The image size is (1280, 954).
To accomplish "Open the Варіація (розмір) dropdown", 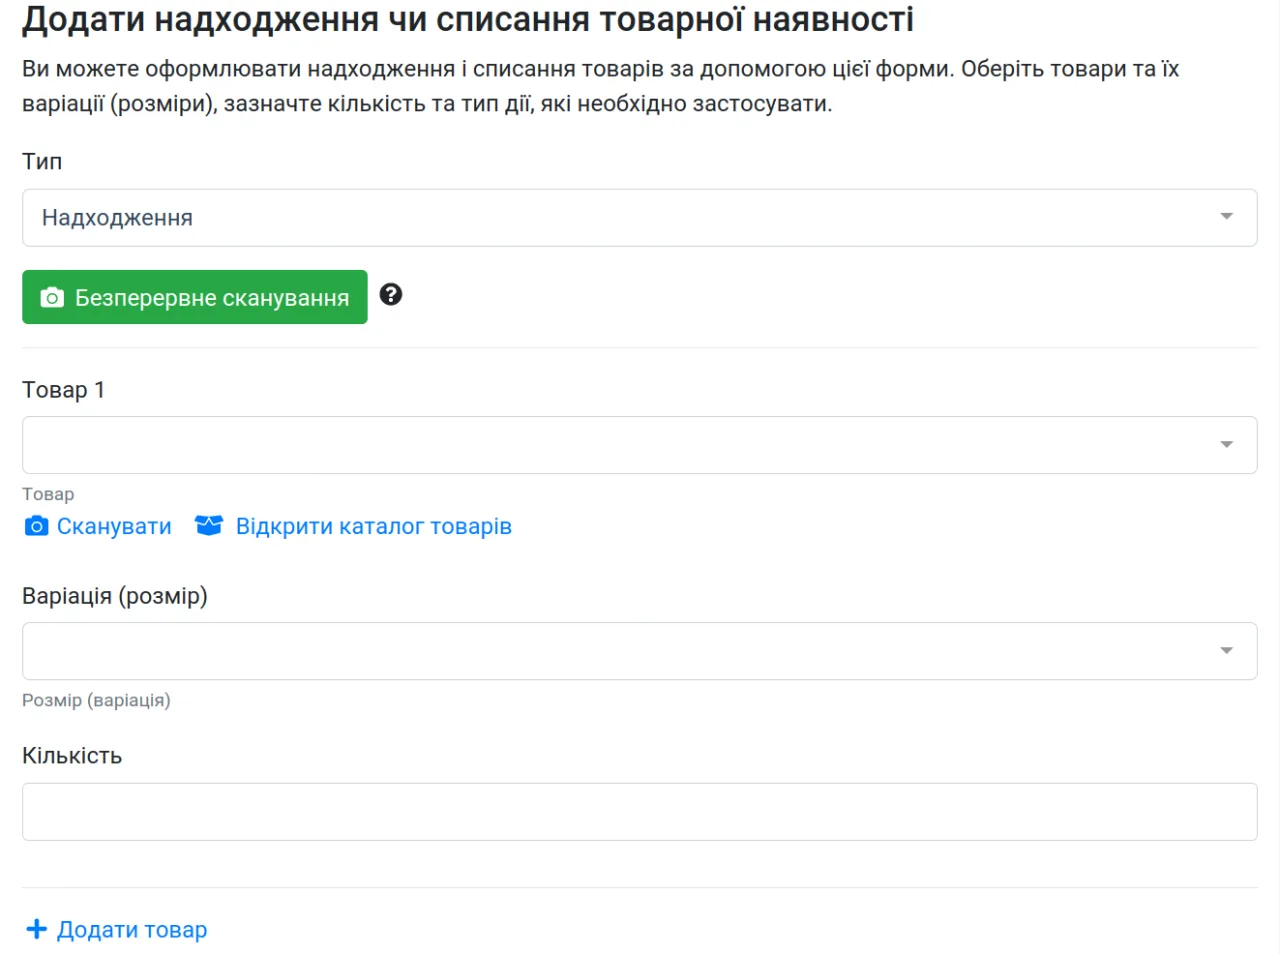I will coord(640,651).
